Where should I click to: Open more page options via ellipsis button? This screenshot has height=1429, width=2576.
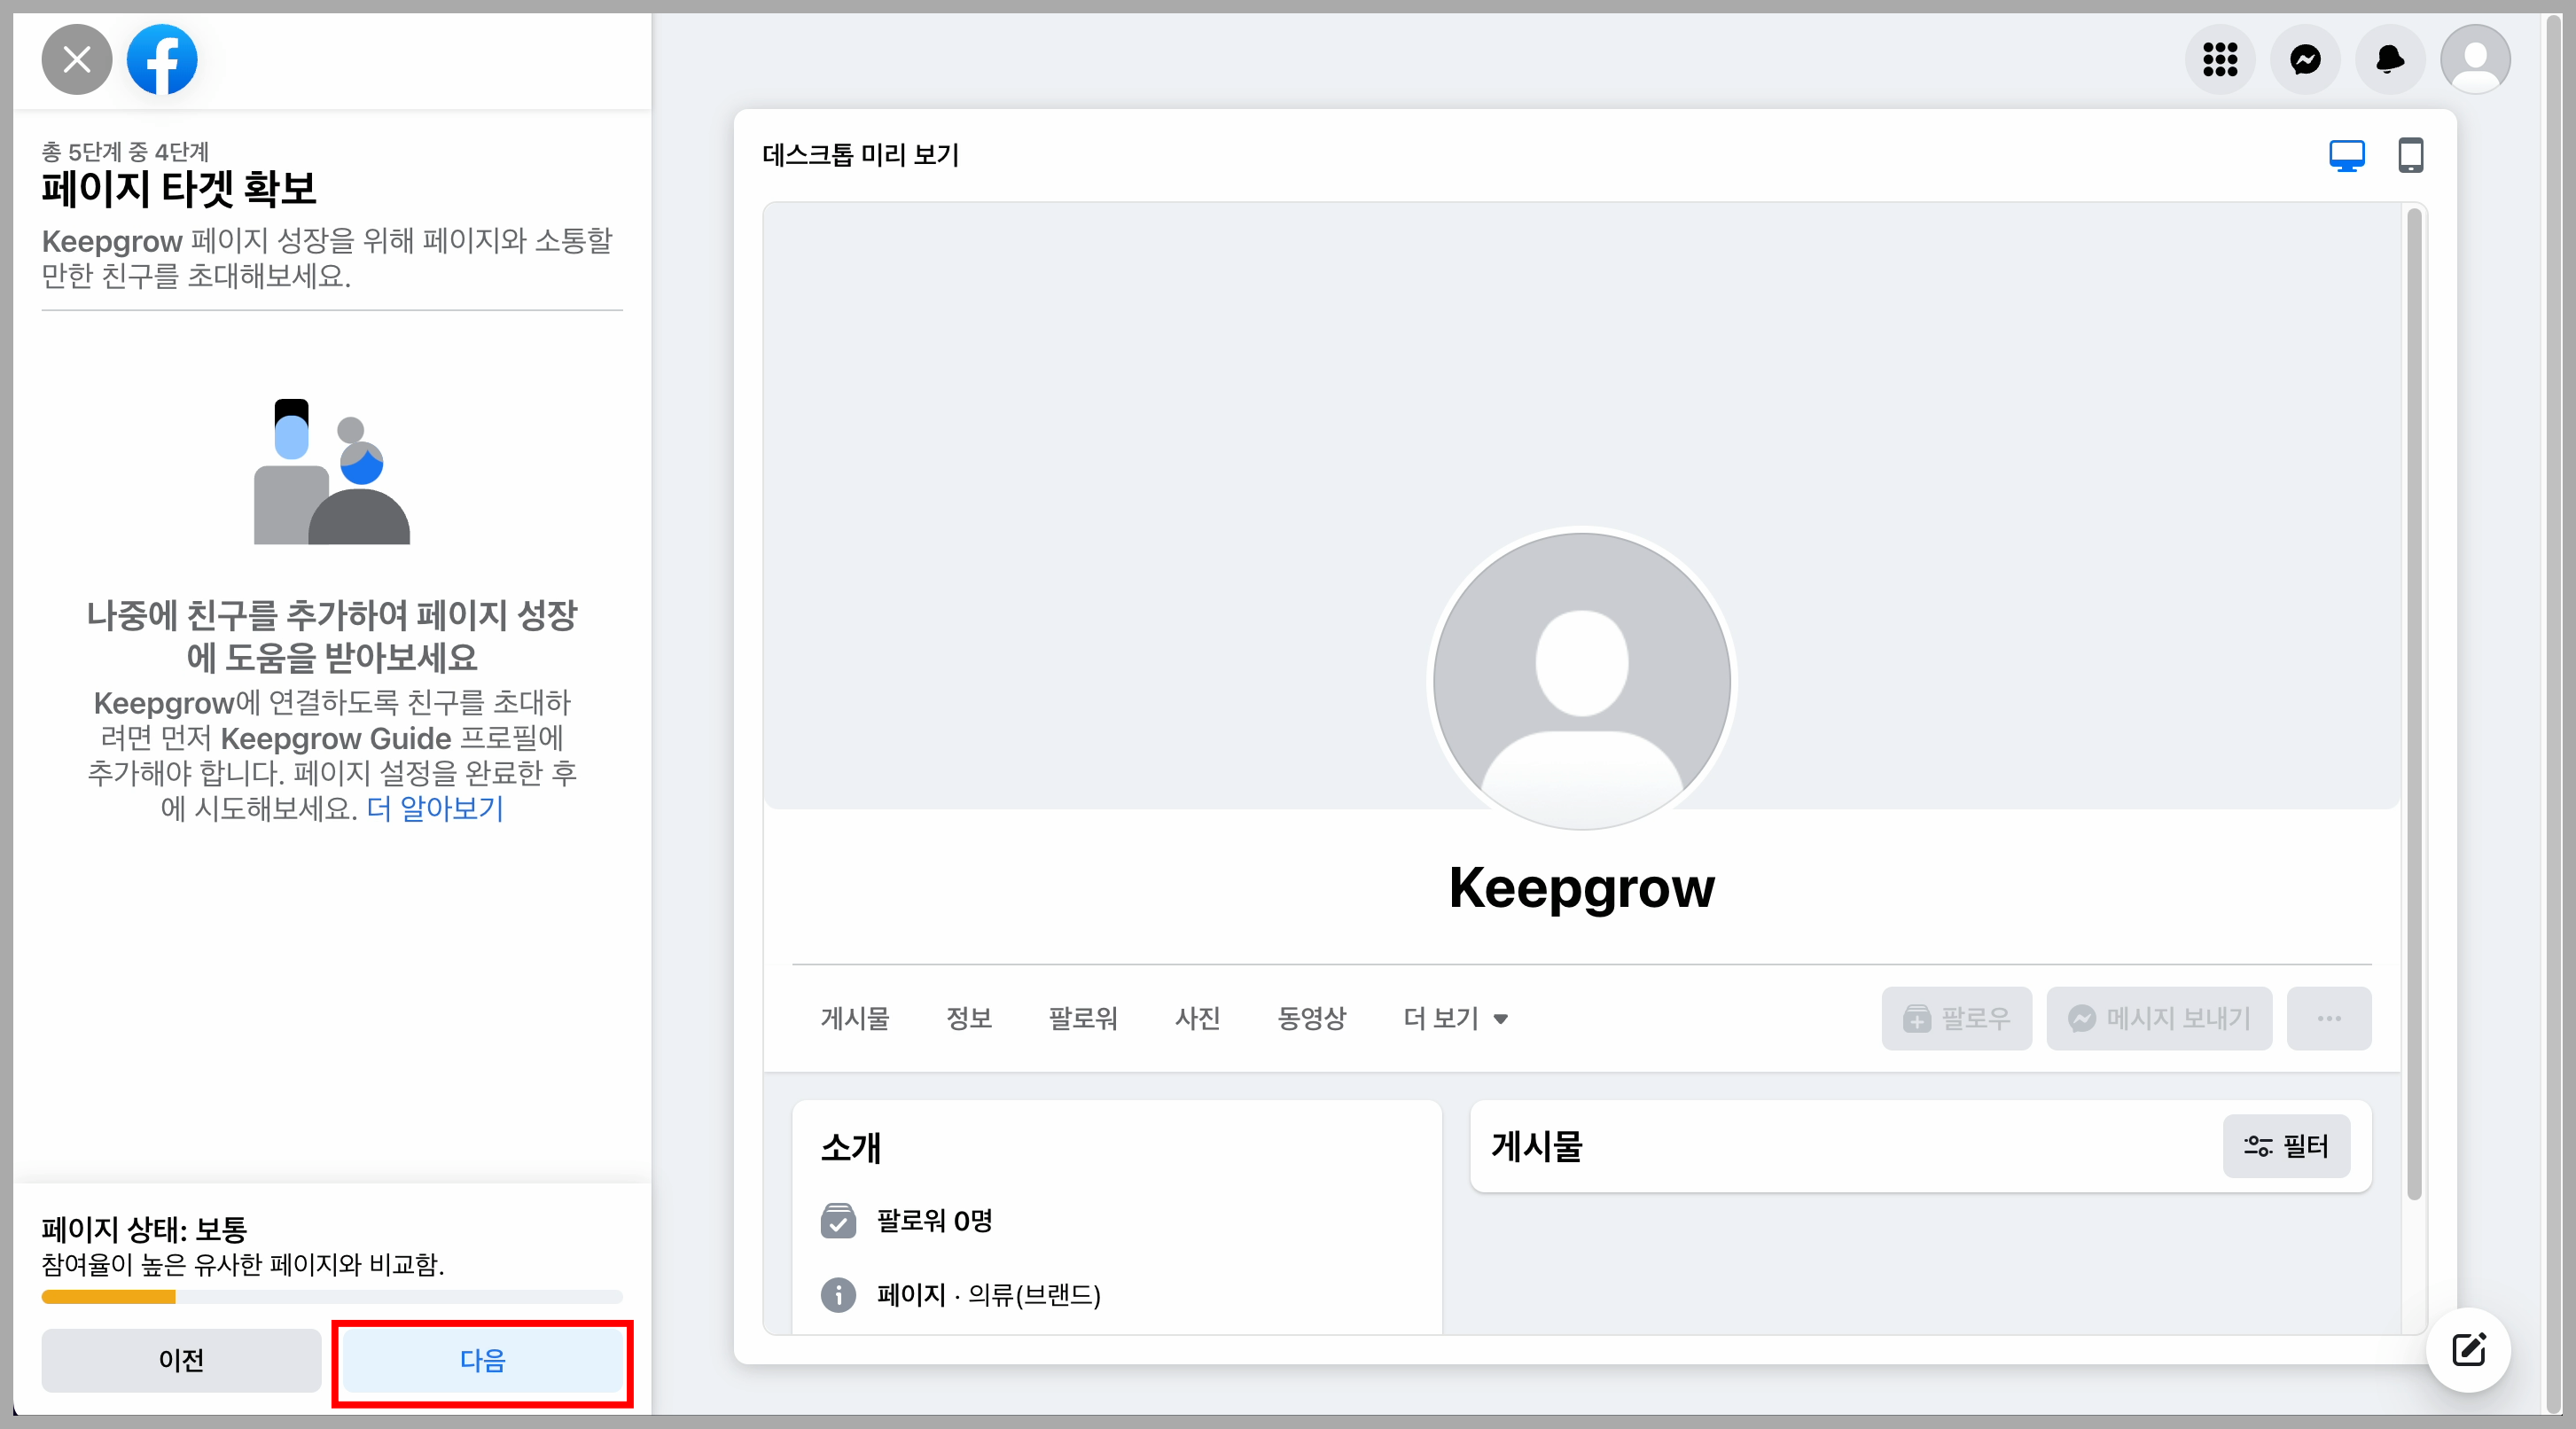click(2330, 1019)
